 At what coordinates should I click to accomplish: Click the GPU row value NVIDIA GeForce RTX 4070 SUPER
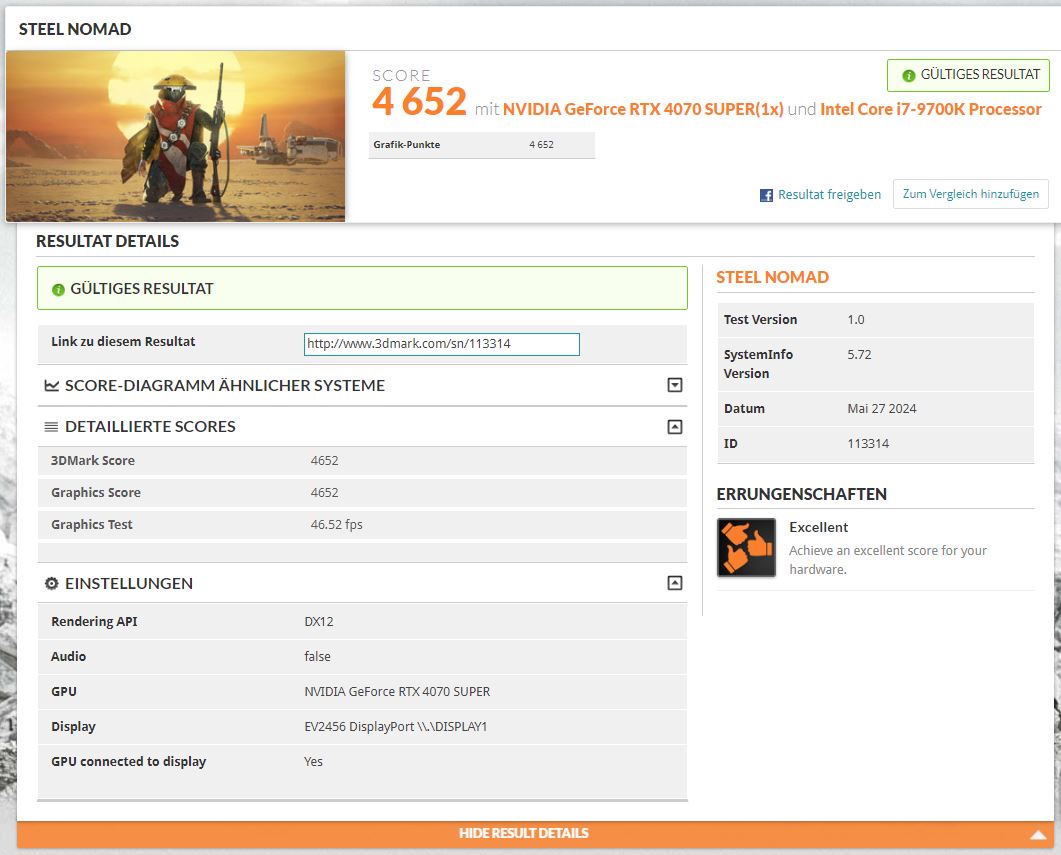click(397, 692)
